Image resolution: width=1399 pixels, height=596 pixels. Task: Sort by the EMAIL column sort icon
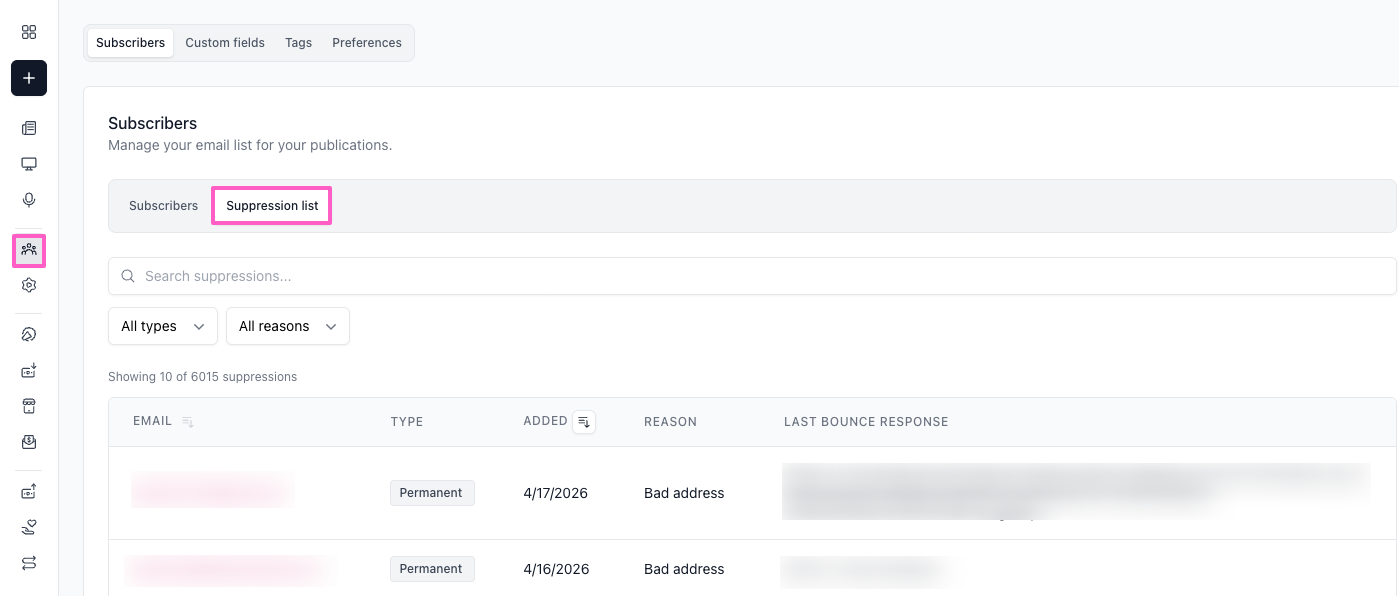tap(187, 422)
